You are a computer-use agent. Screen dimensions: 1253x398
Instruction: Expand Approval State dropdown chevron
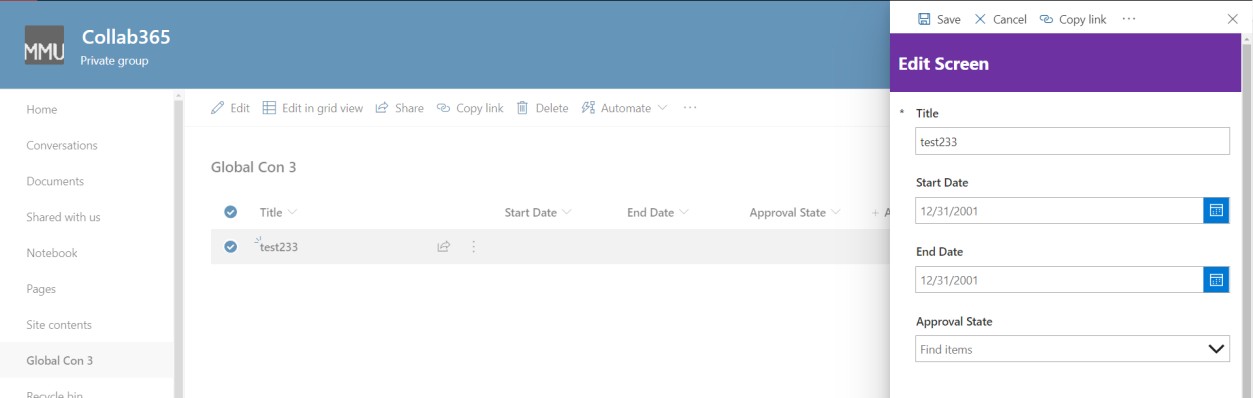click(1216, 349)
